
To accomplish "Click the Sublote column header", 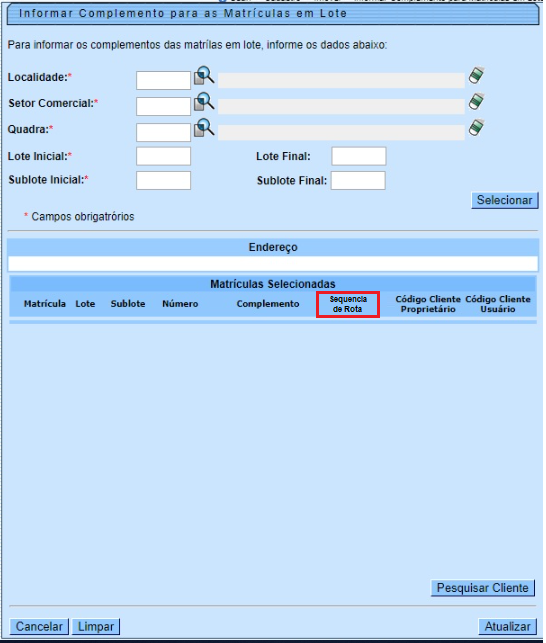I will pos(128,304).
